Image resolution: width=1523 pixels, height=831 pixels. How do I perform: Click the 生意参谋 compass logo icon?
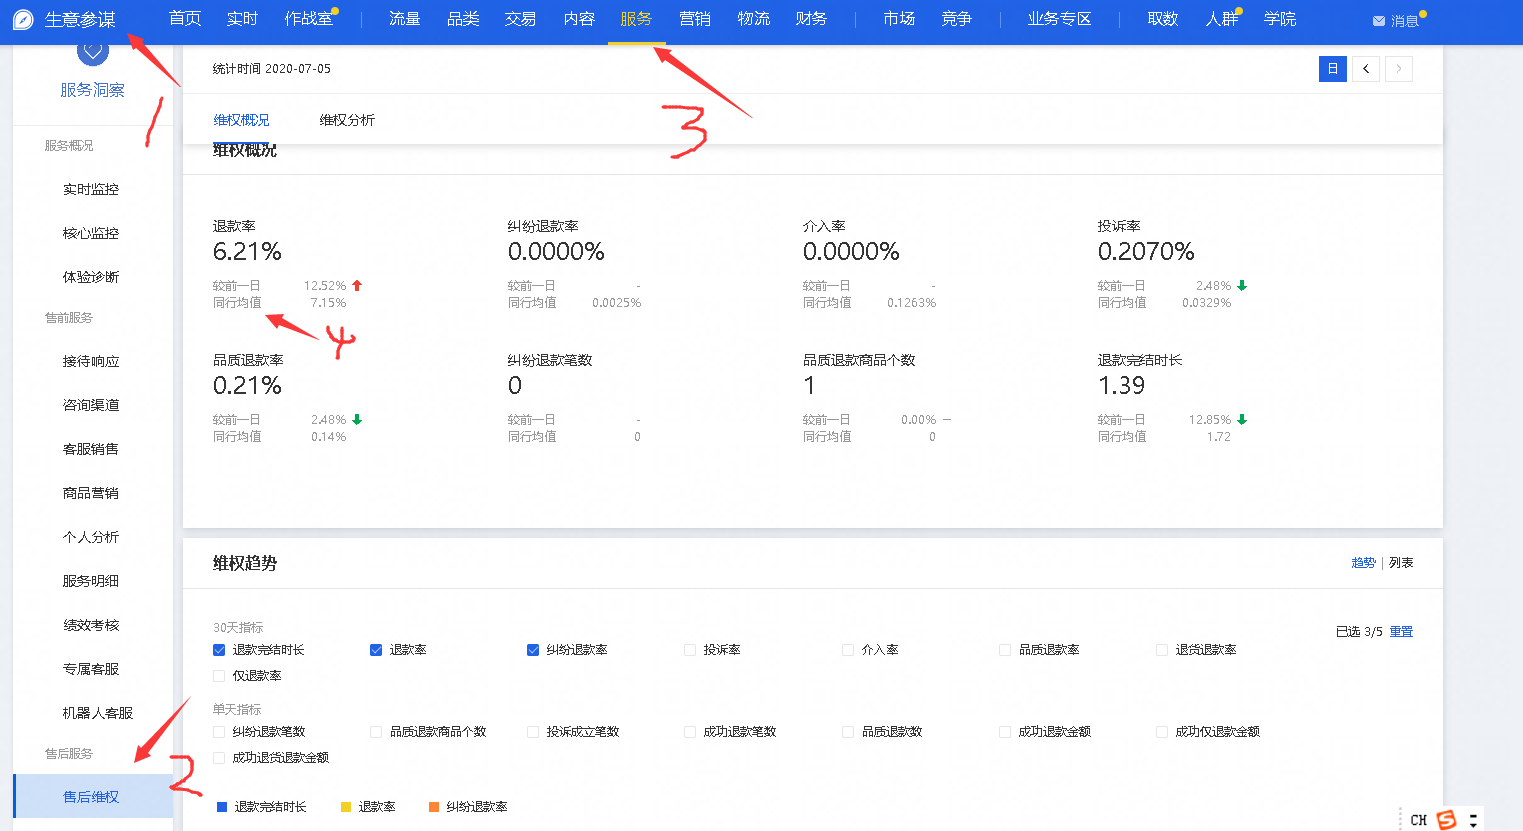23,20
